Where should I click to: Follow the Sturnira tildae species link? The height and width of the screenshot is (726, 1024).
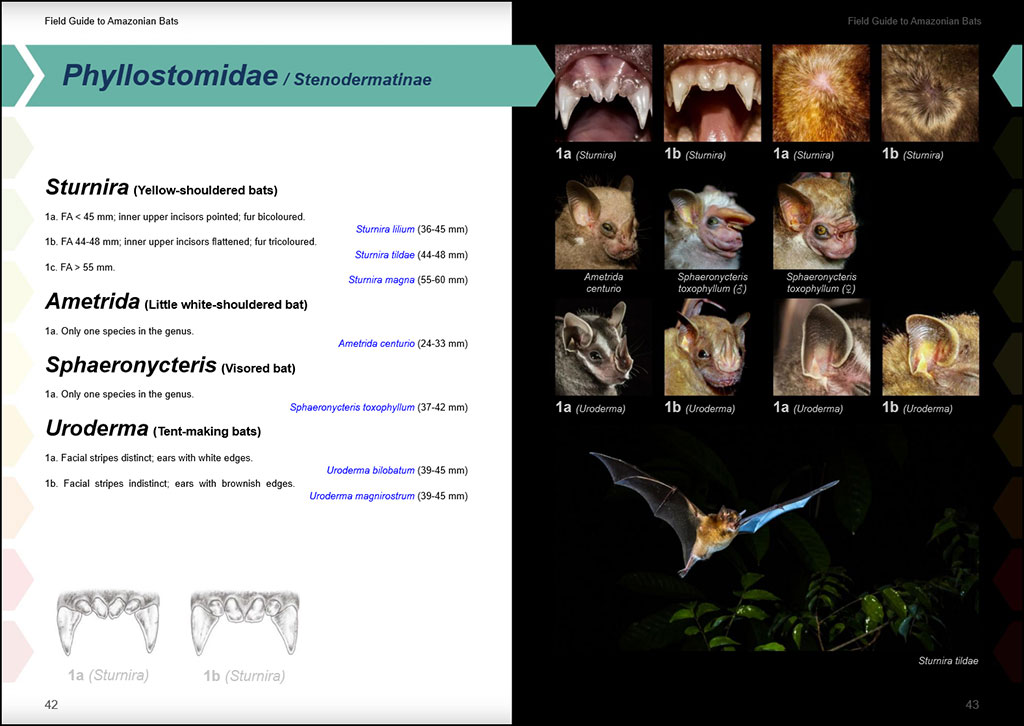click(384, 255)
